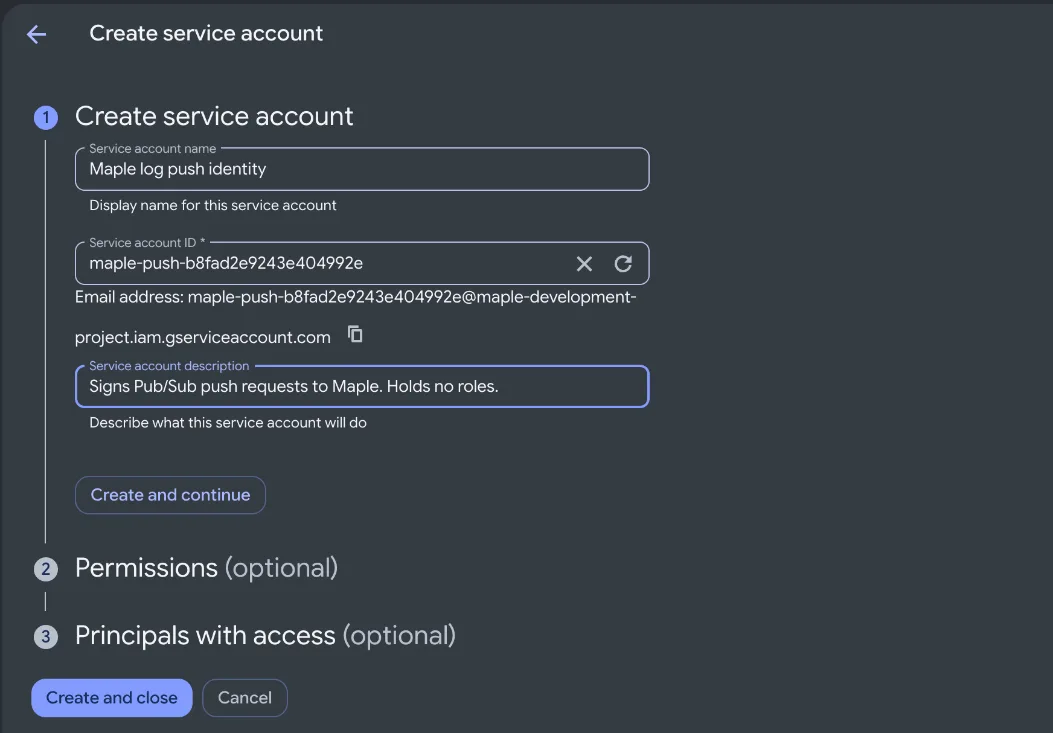Click Create and continue
The image size is (1053, 733).
pos(171,495)
